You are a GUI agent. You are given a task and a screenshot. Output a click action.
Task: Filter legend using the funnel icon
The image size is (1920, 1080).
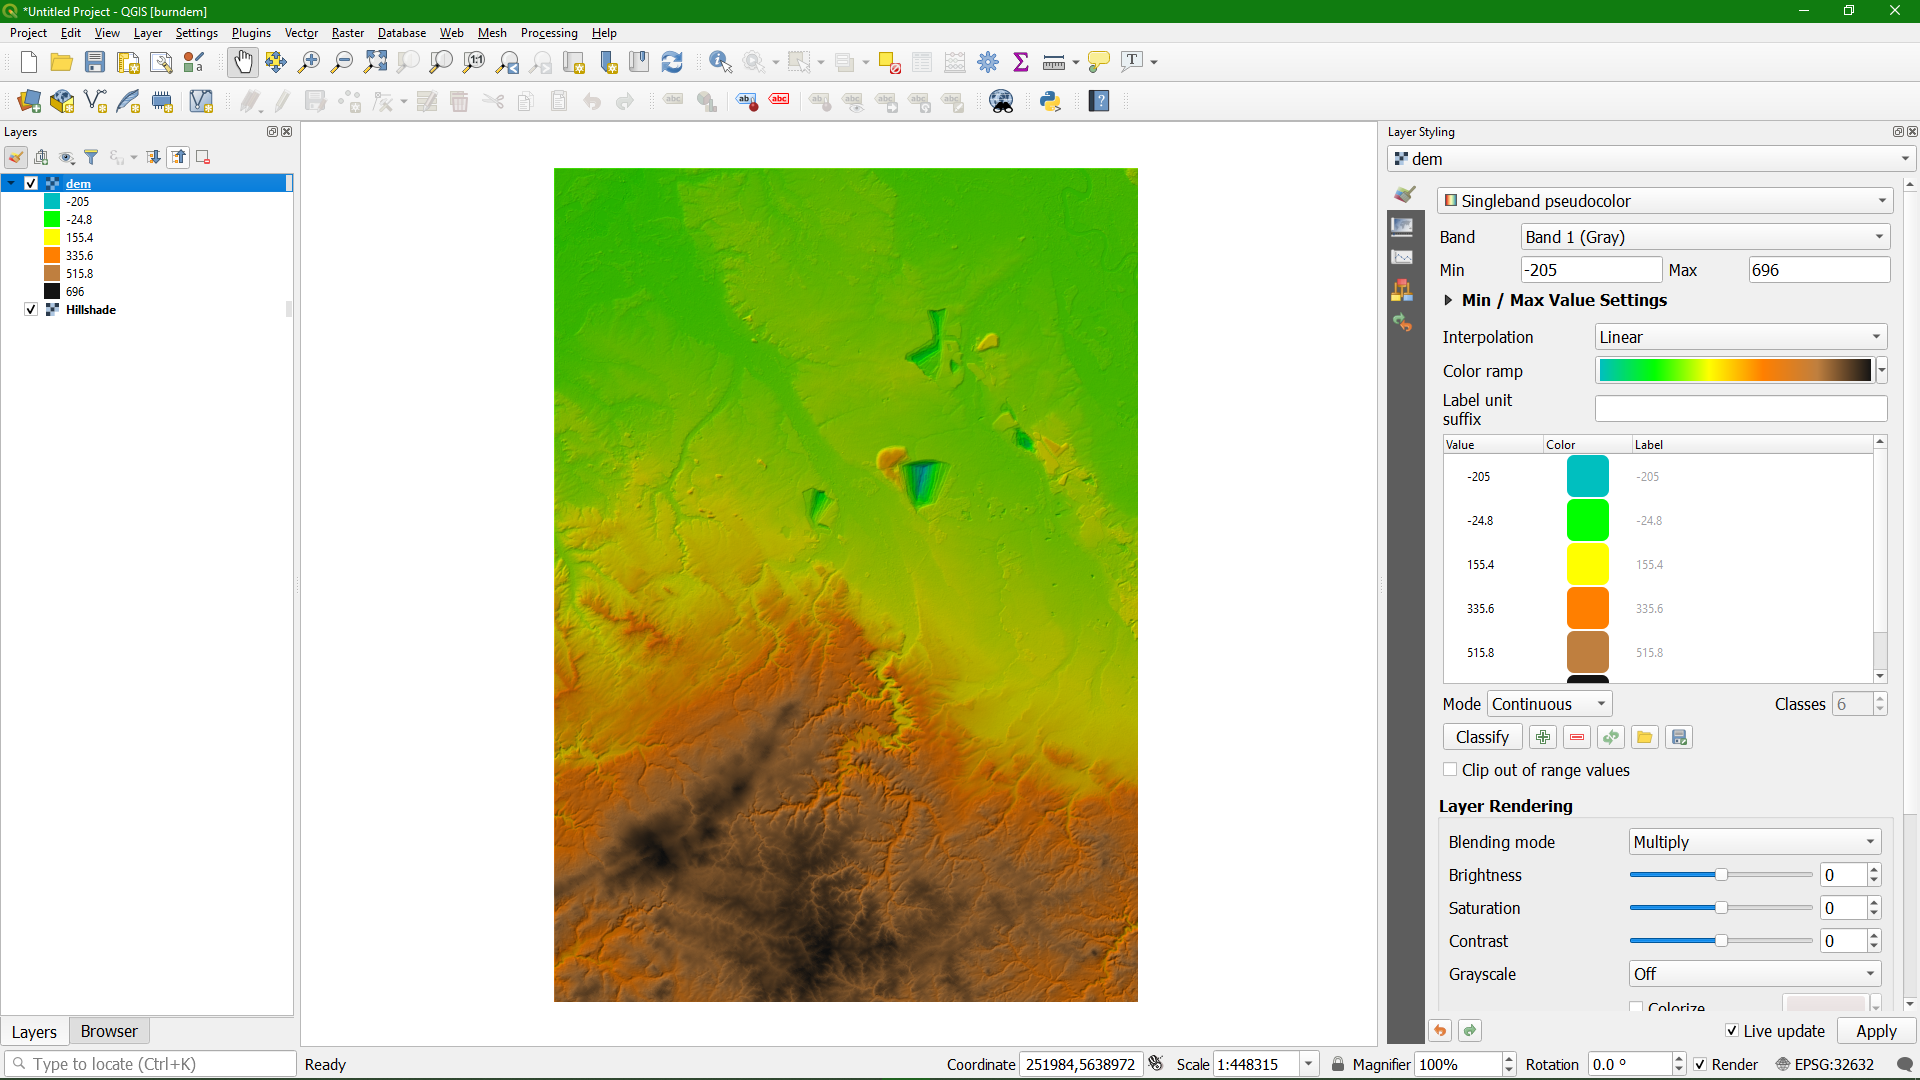[x=91, y=157]
